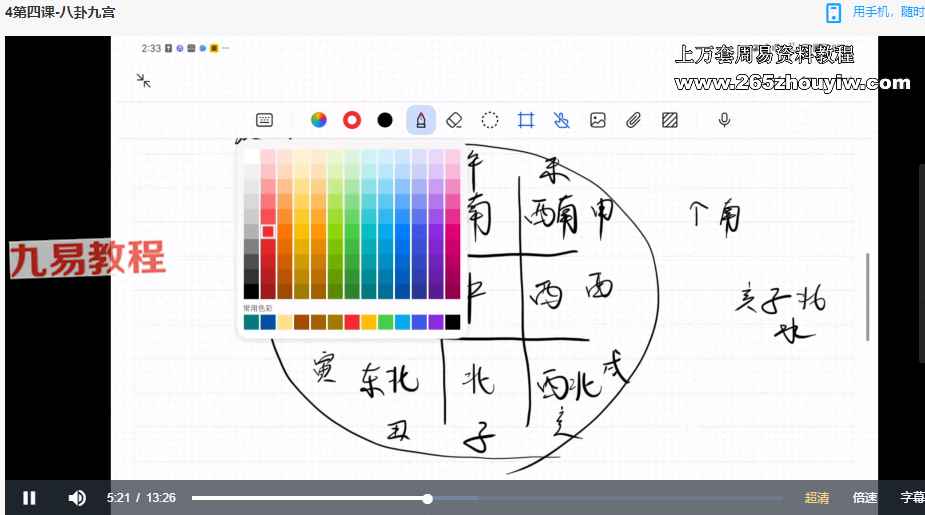Viewport: 925px width, 515px height.
Task: Select the eraser tool
Action: click(x=454, y=120)
